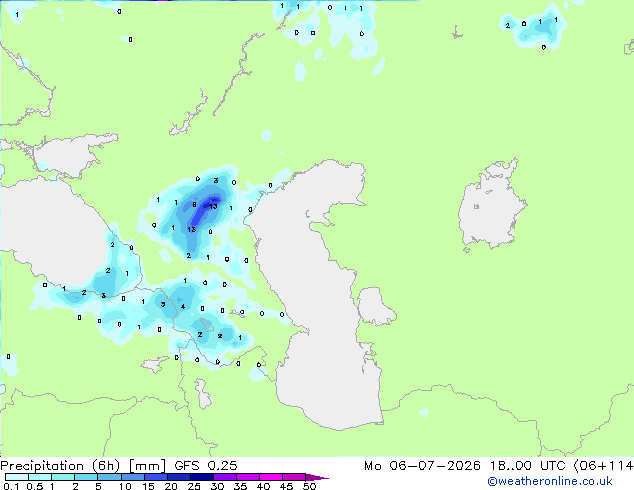Click the 'Precipitation (6h) [mm]' title text
634x490 pixels.
tap(83, 466)
